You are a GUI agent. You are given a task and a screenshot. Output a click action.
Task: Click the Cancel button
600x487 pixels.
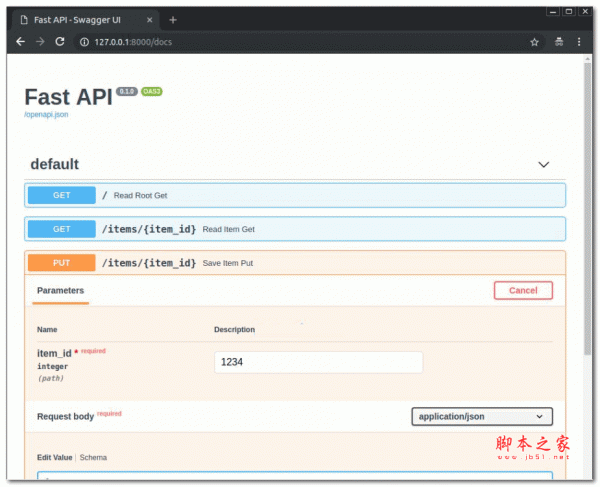[x=523, y=291]
